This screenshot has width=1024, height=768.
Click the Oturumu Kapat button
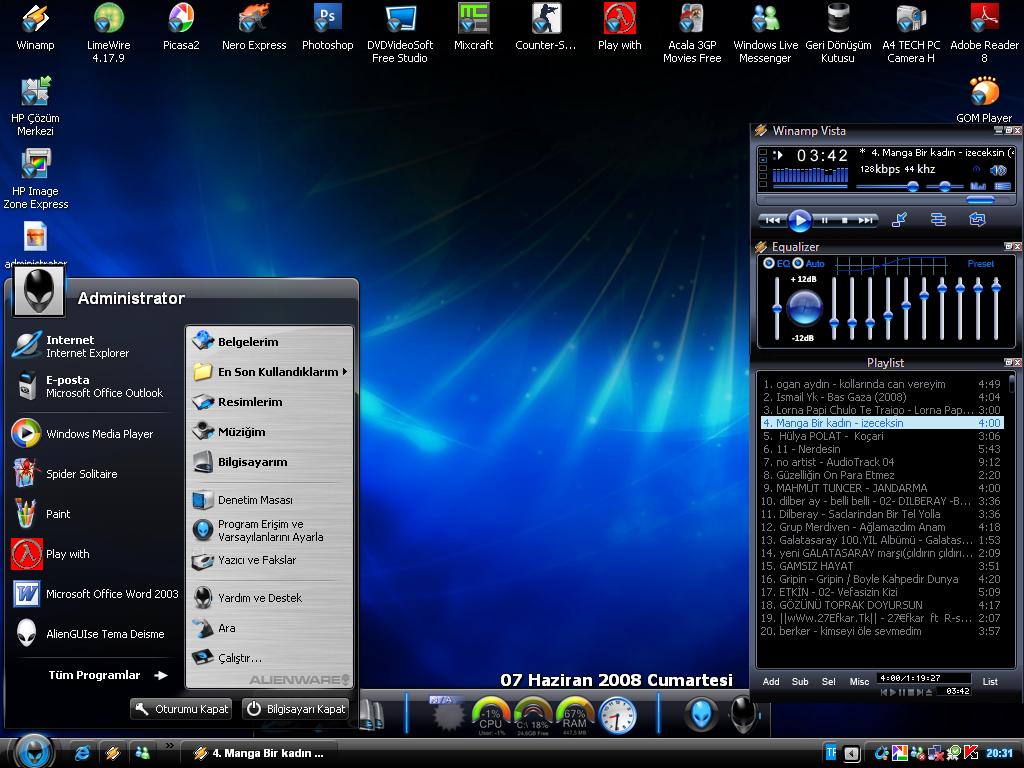click(x=182, y=709)
